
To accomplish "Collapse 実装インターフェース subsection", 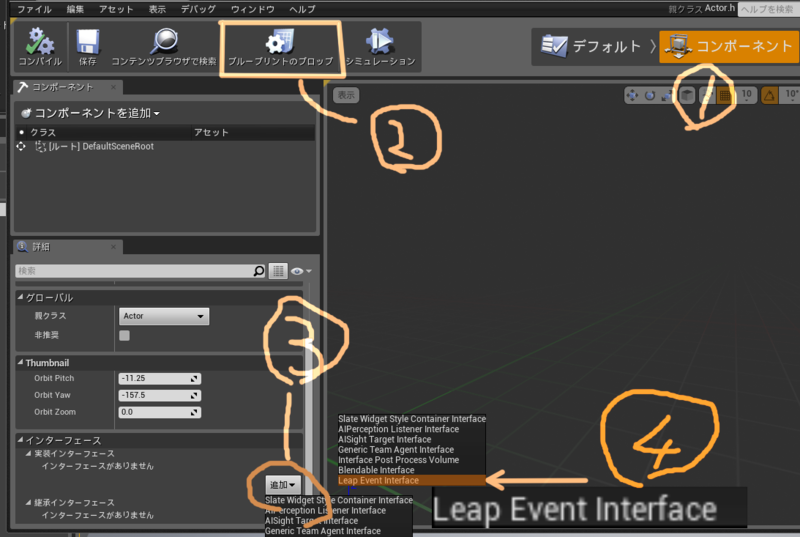I will (29, 453).
